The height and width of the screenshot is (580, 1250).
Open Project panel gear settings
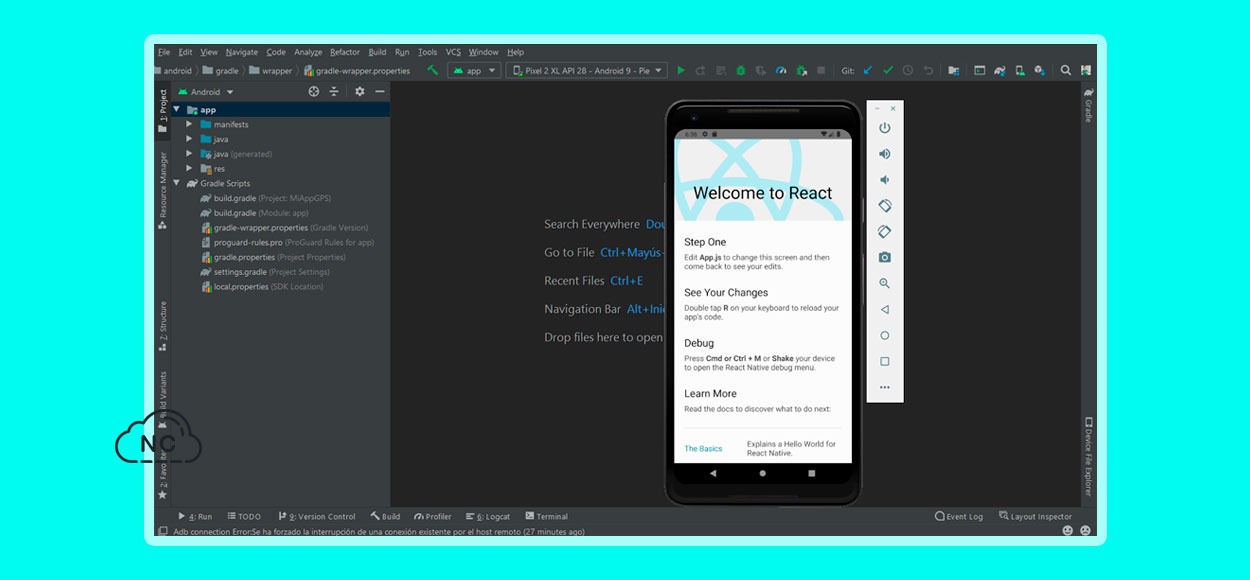360,91
